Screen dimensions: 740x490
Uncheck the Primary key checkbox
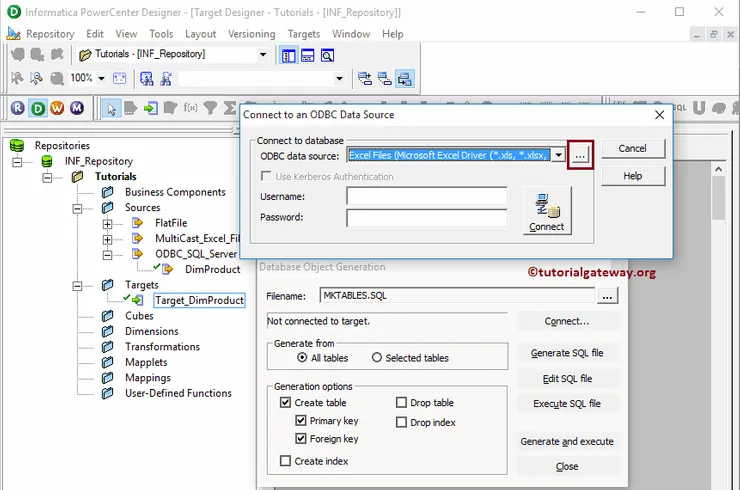[x=301, y=420]
